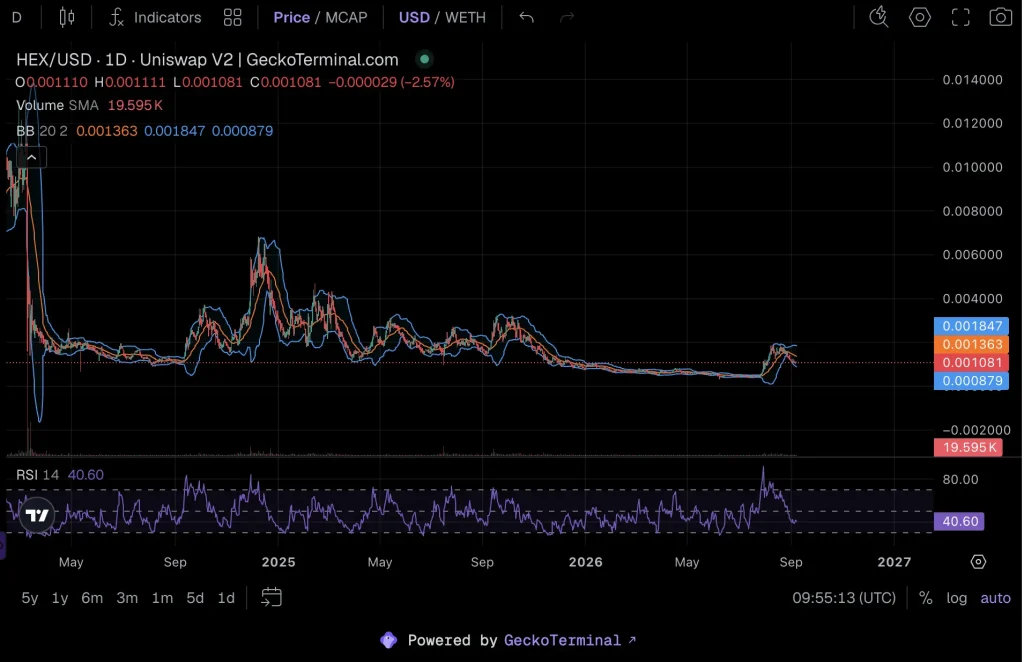Toggle auto scale
This screenshot has height=662, width=1024.
coord(995,598)
